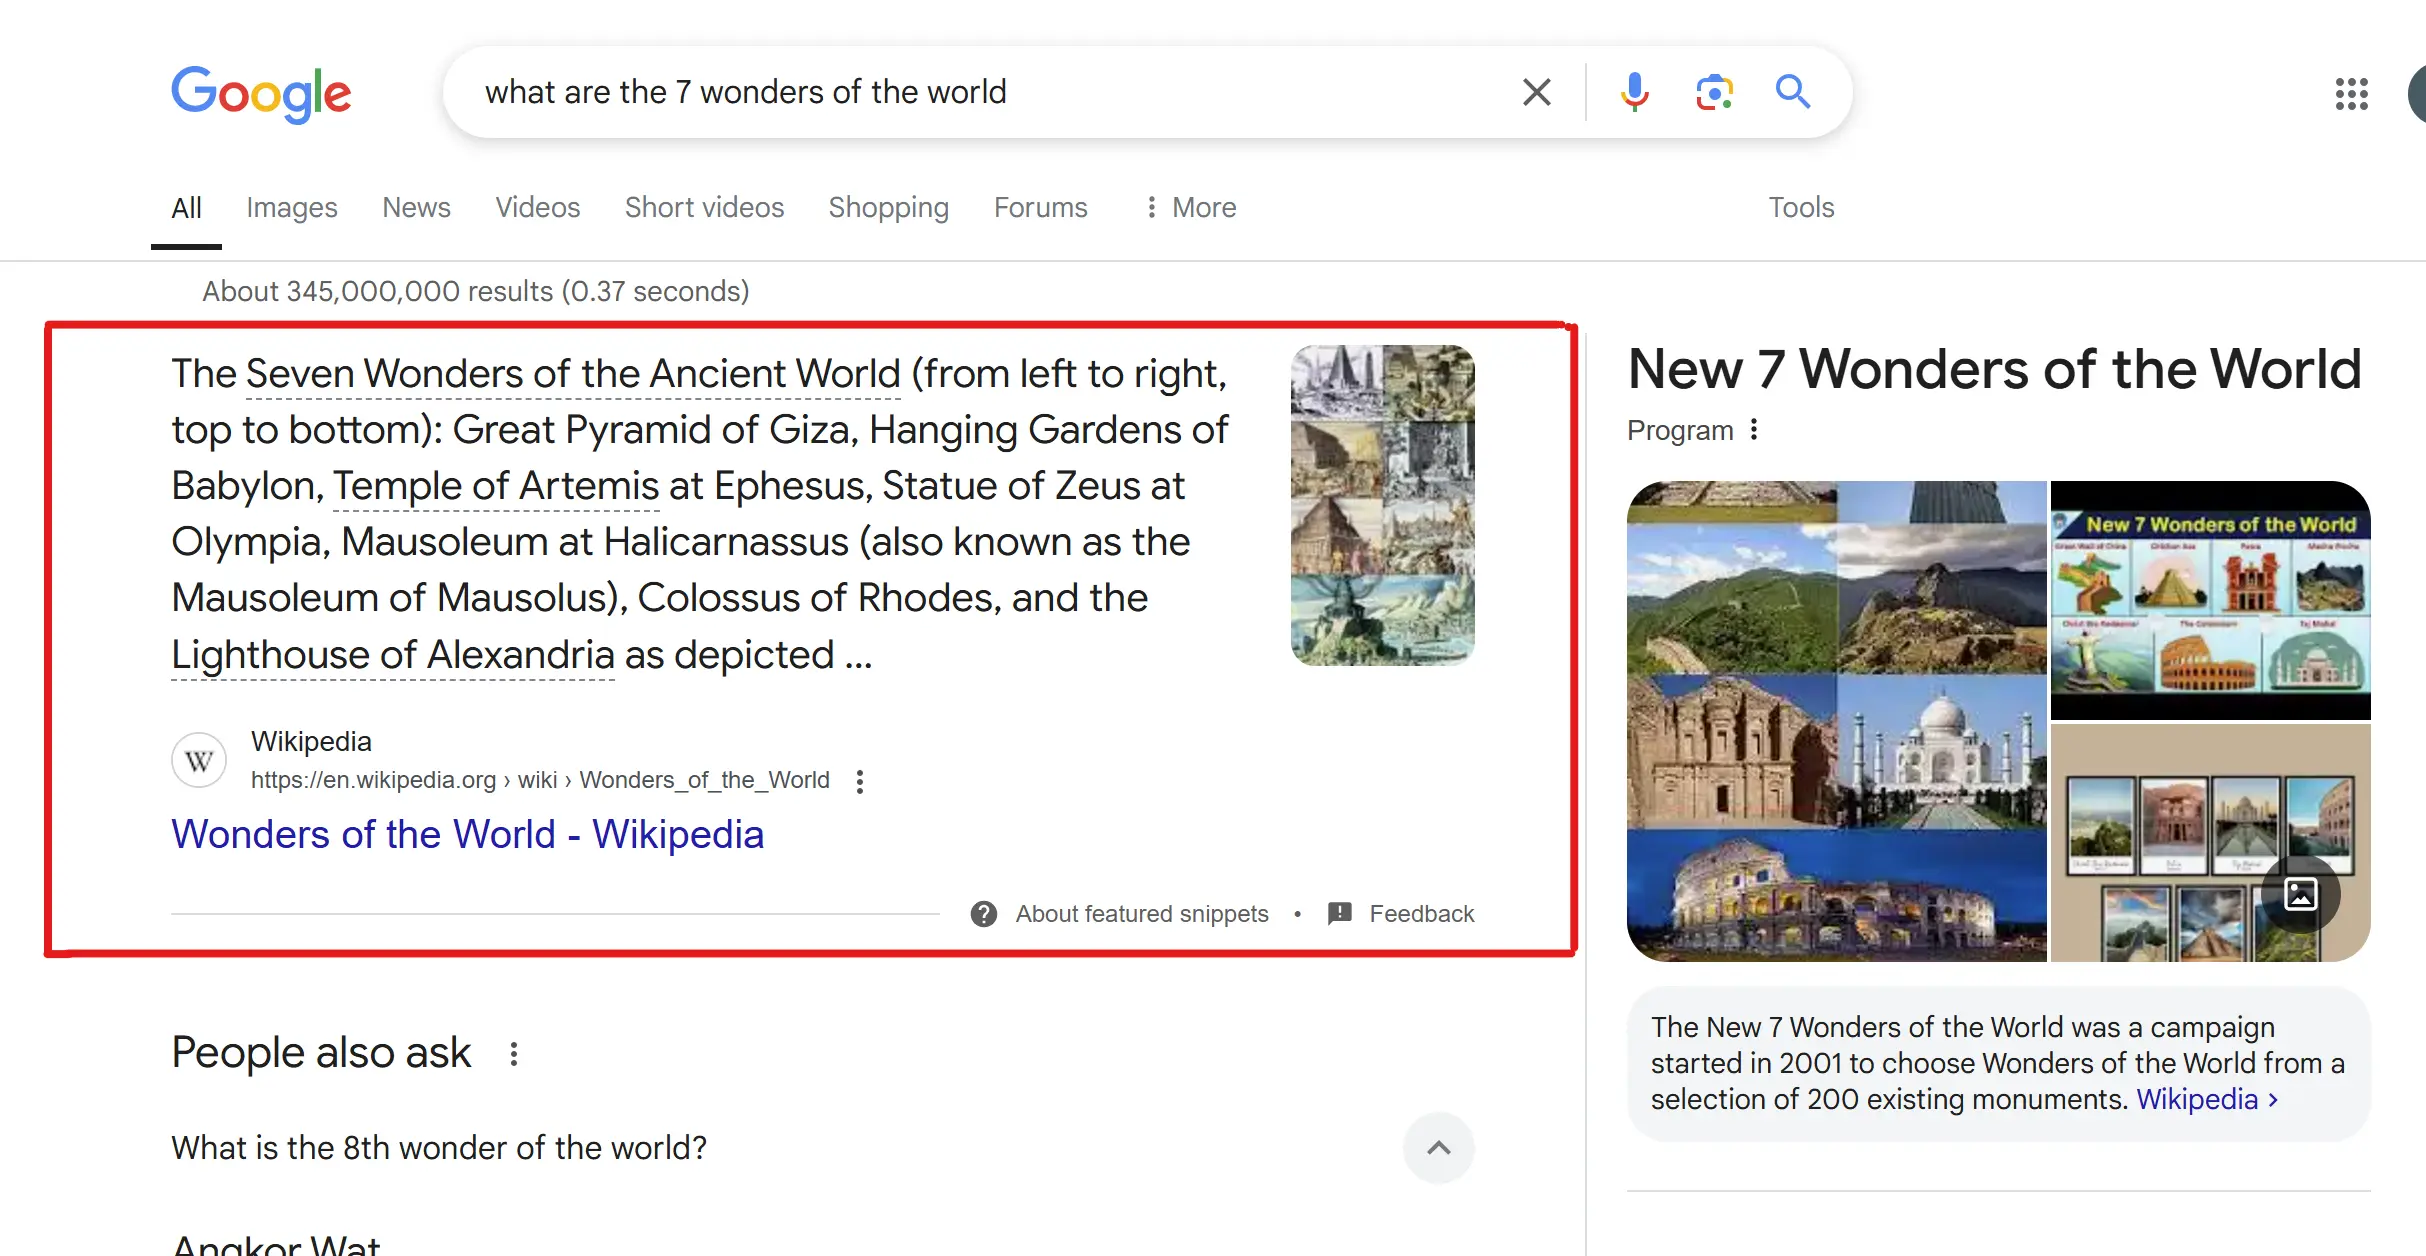The height and width of the screenshot is (1256, 2426).
Task: Follow the Lighthouse of Alexandria link
Action: click(x=393, y=655)
